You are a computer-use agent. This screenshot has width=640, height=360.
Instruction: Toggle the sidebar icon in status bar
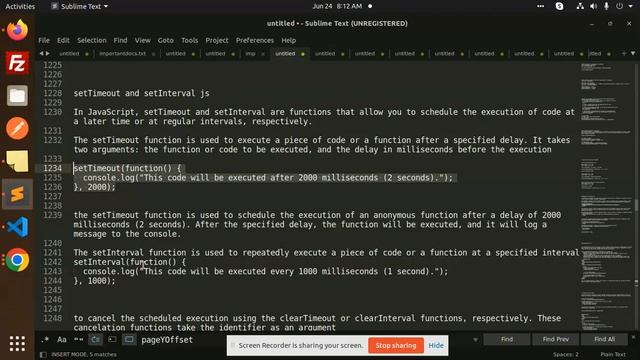pos(43,355)
